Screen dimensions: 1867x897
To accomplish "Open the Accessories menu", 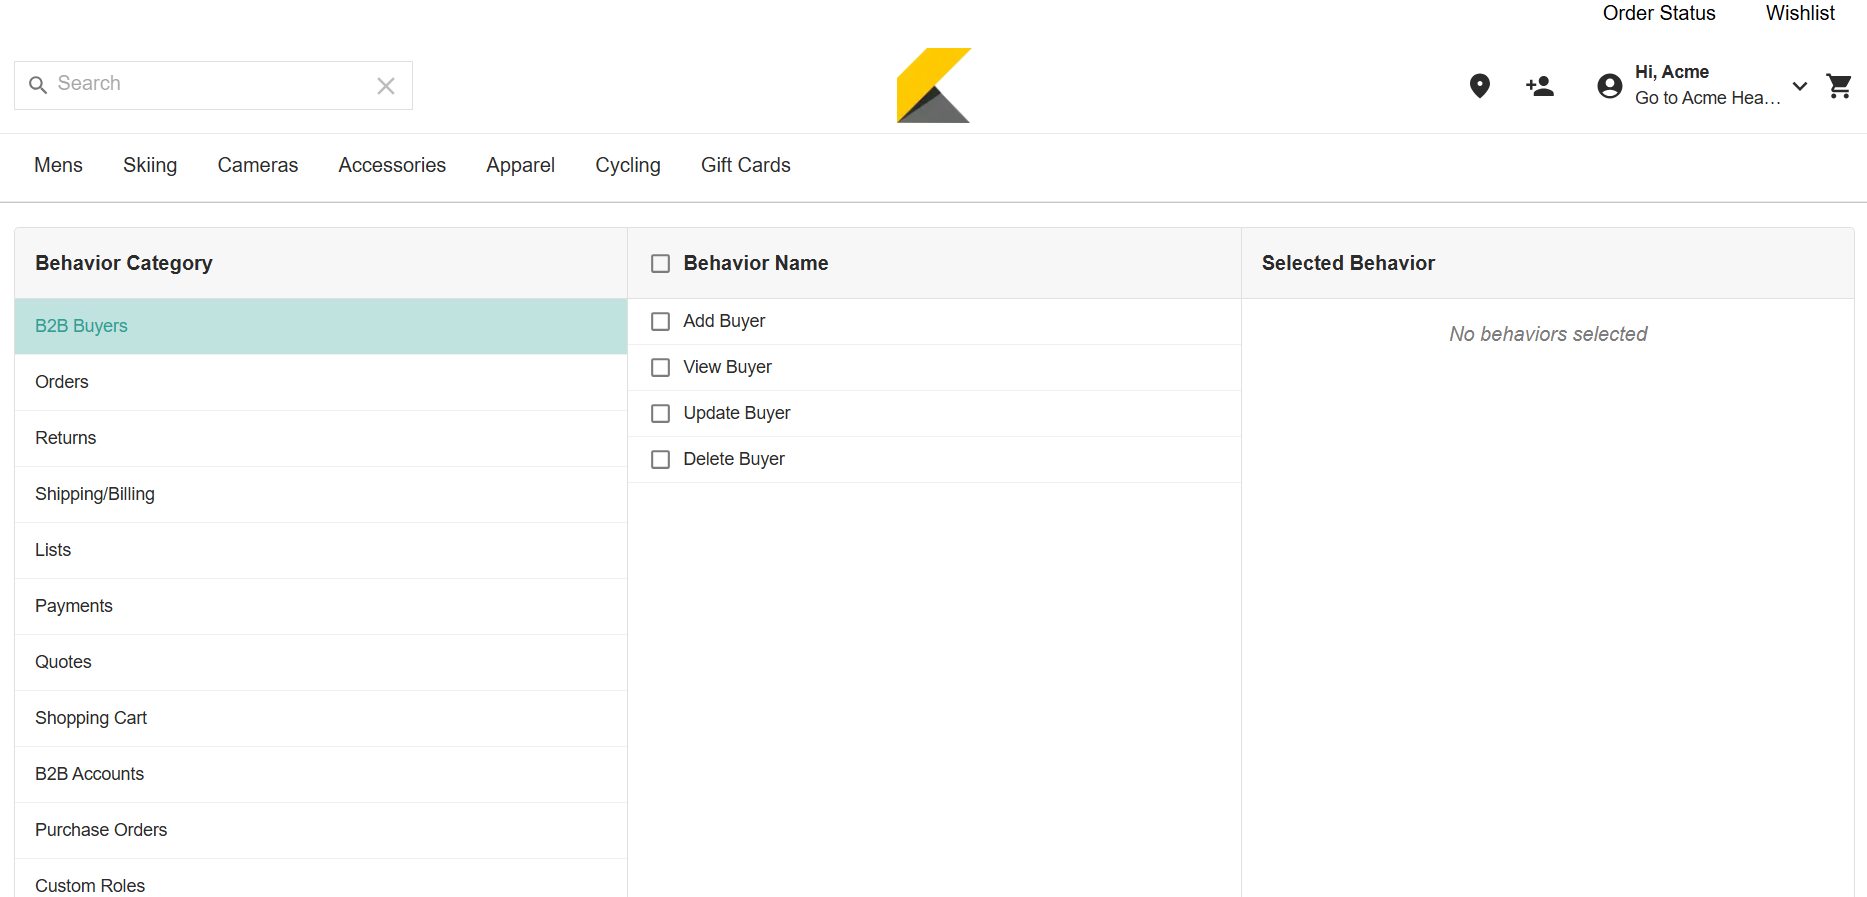I will point(392,165).
